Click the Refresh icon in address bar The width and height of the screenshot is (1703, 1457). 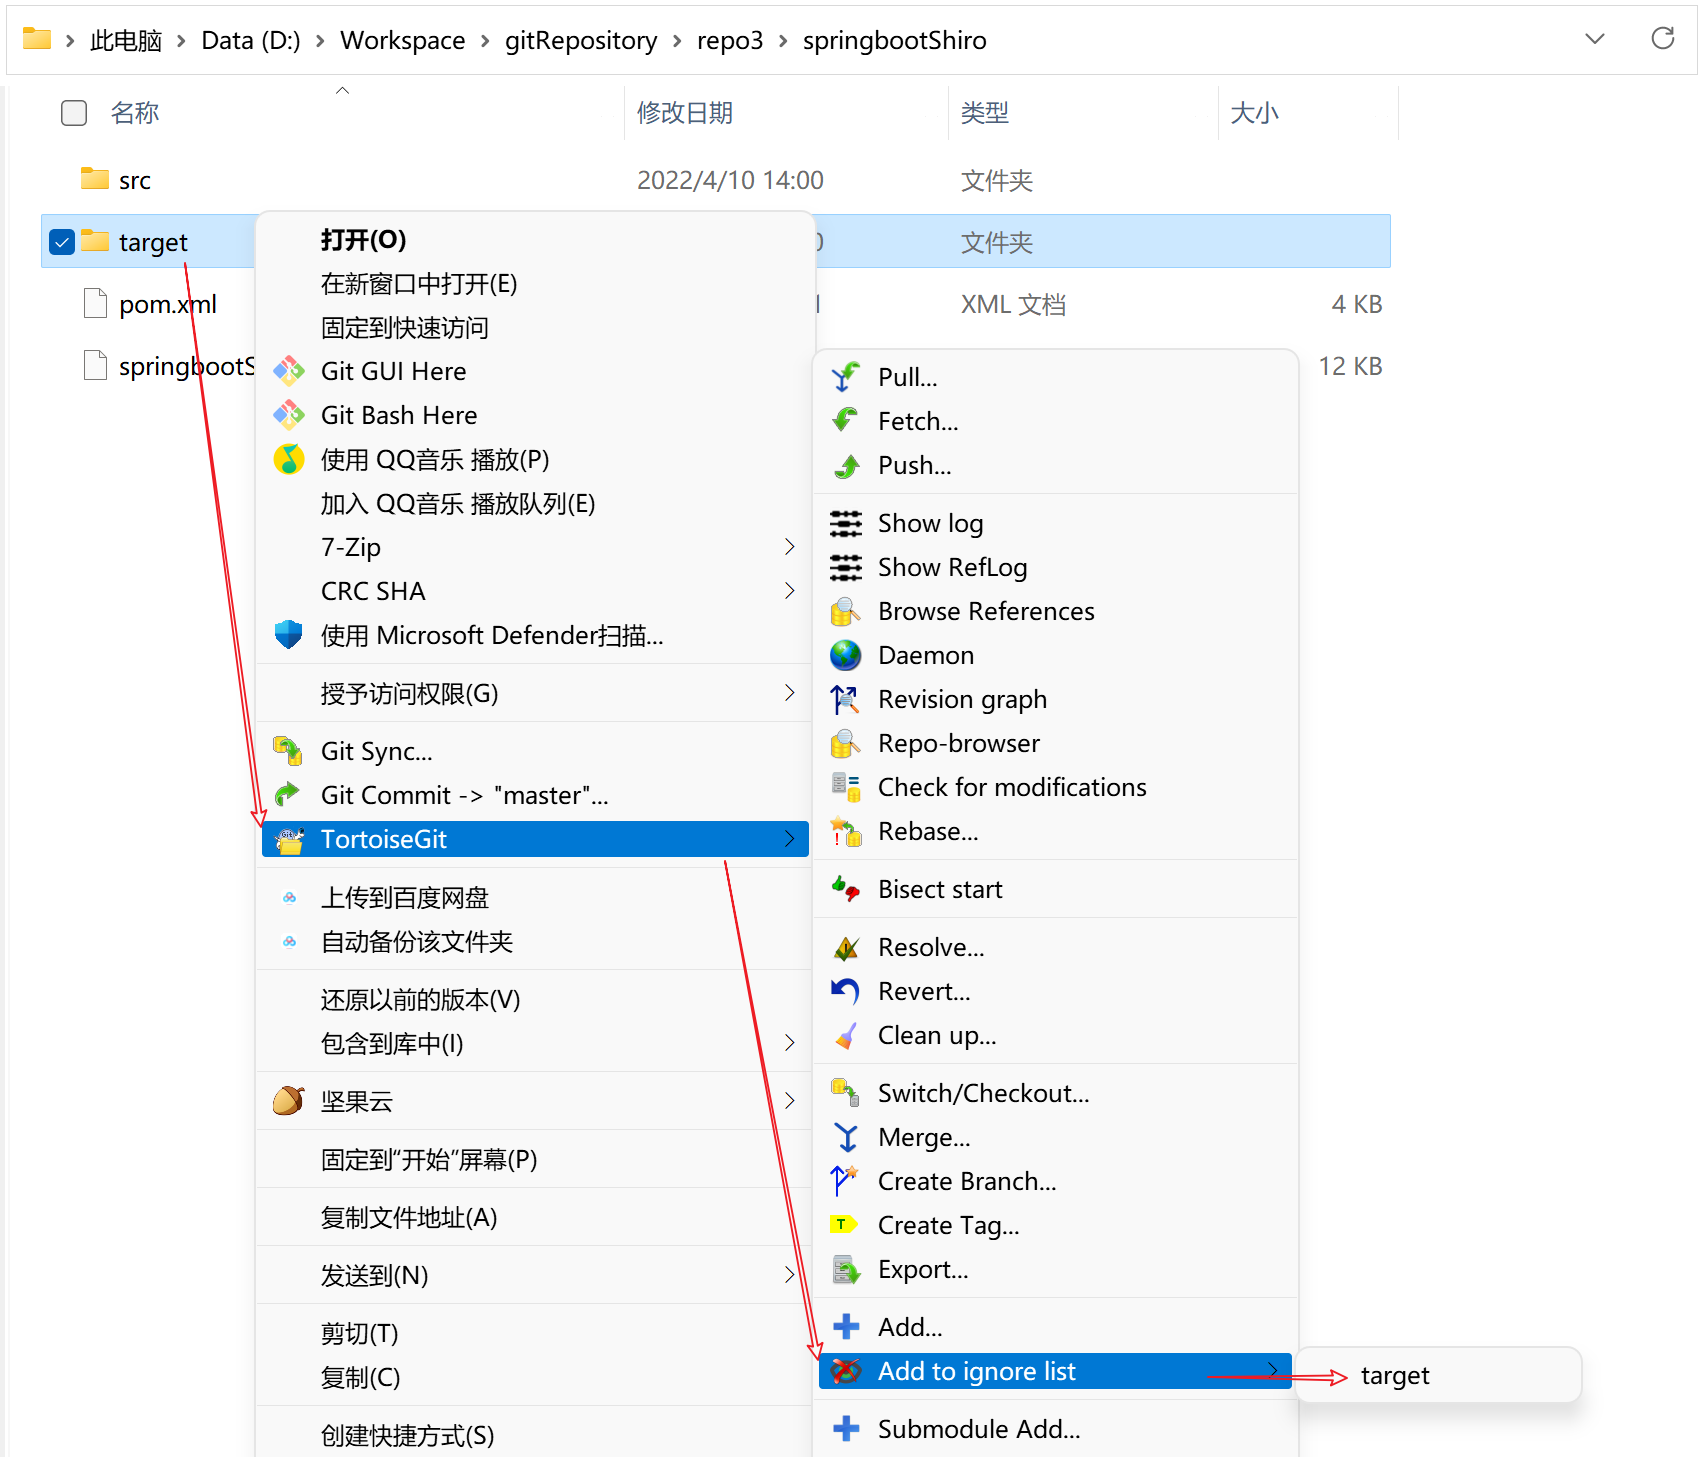click(1662, 39)
